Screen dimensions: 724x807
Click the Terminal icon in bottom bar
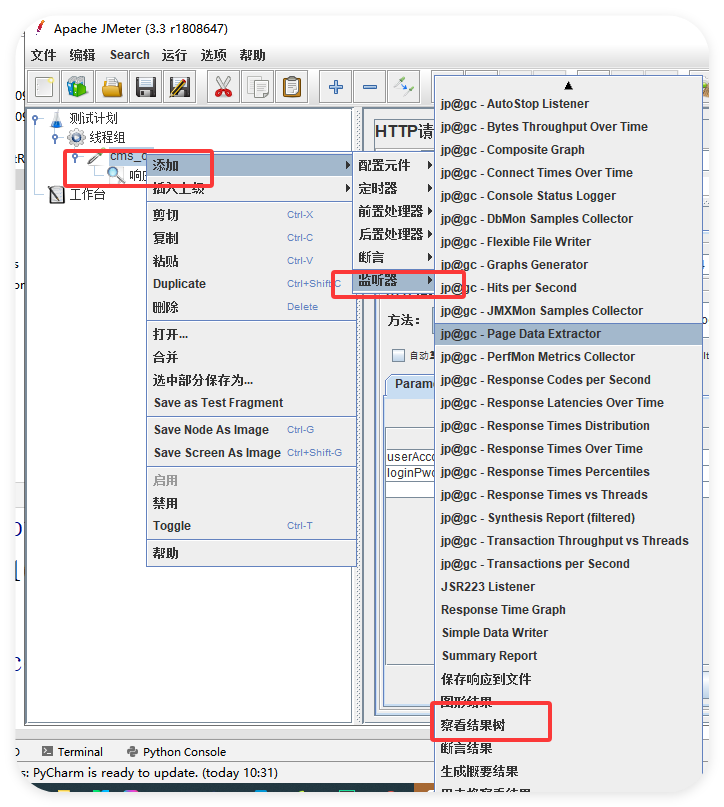tap(47, 751)
